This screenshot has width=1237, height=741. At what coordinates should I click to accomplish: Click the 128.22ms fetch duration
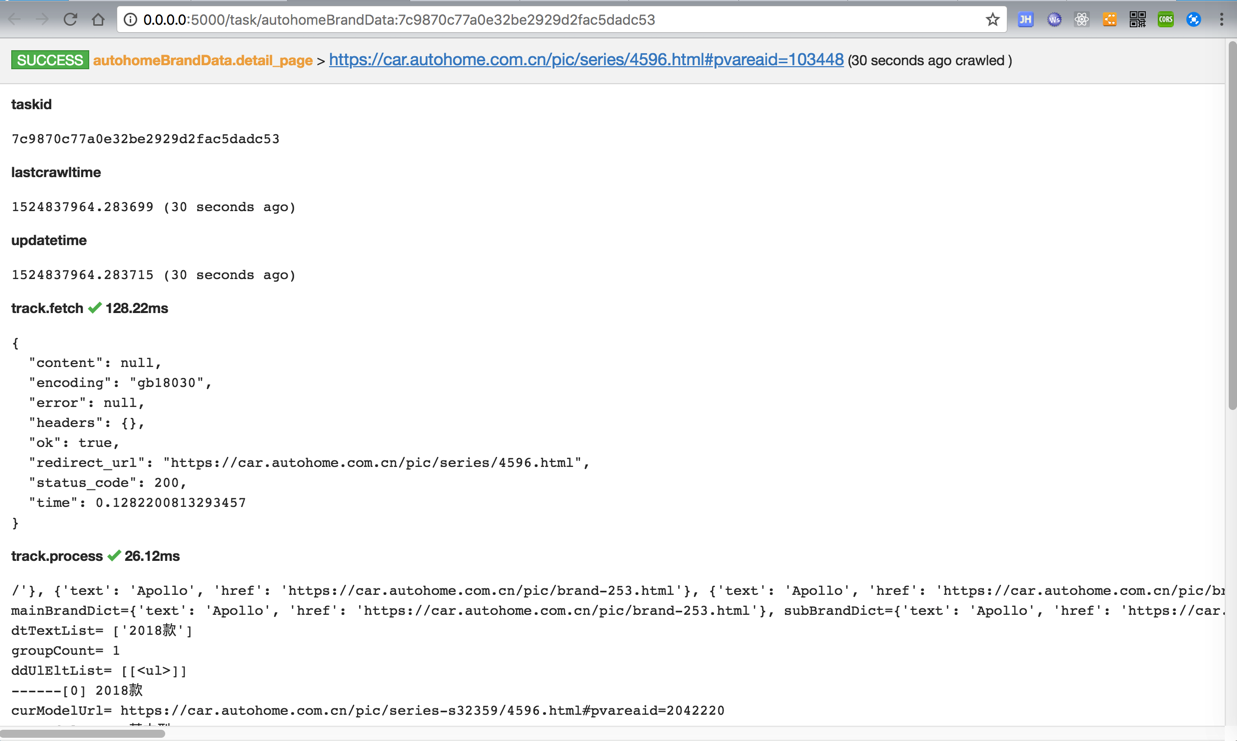coord(137,308)
